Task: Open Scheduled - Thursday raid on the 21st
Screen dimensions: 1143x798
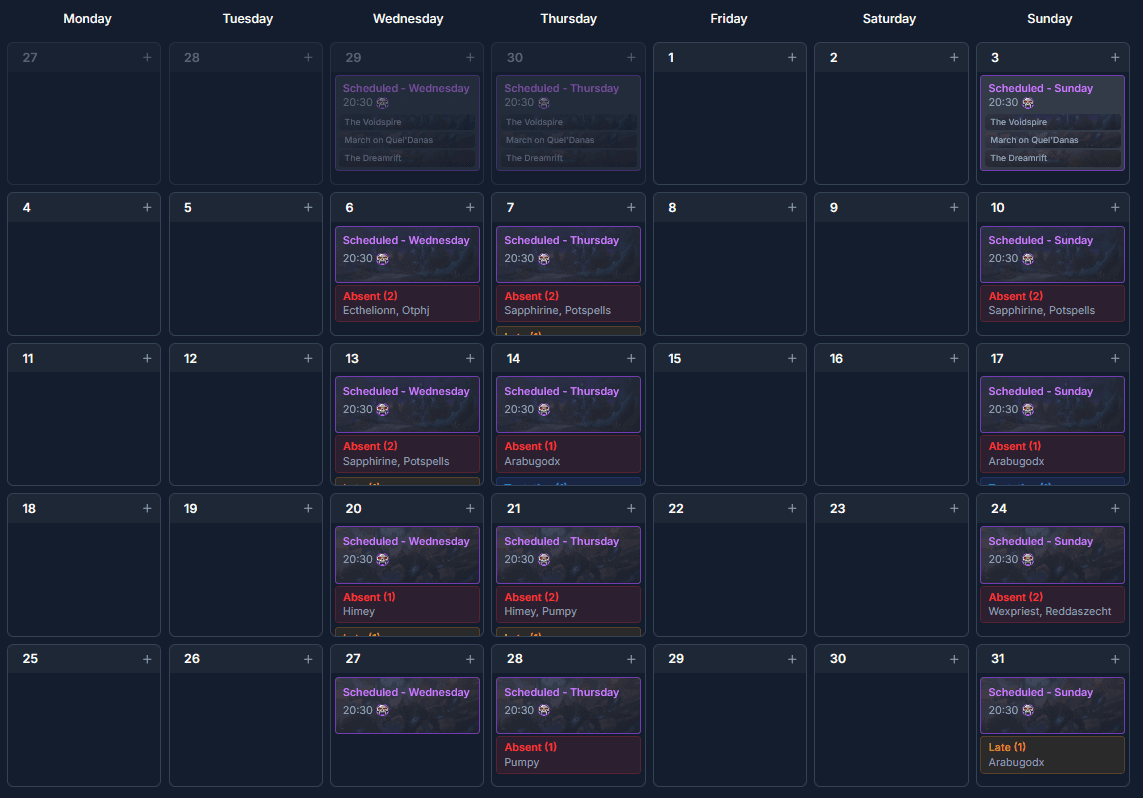Action: click(568, 555)
